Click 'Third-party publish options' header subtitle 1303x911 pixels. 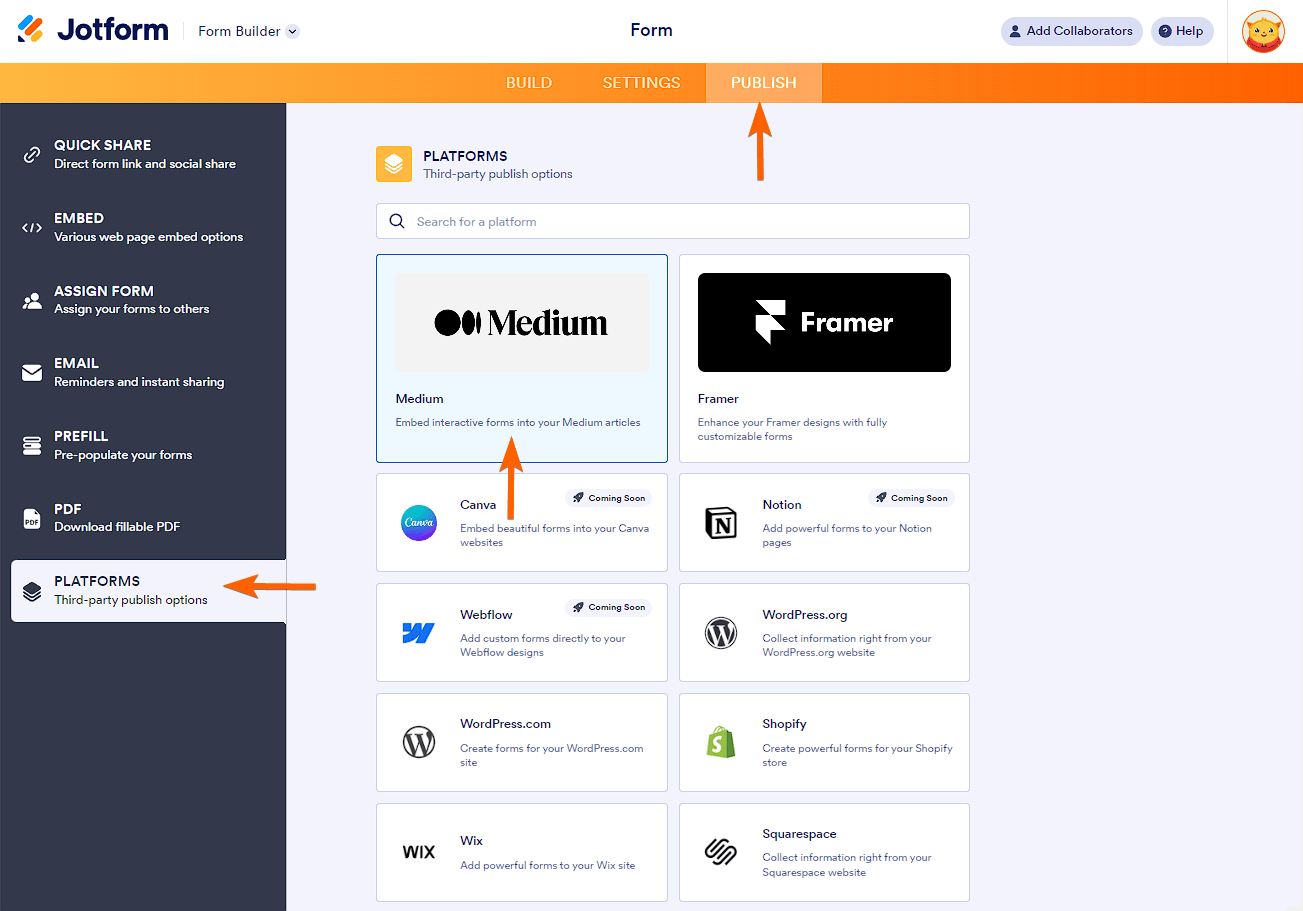click(498, 174)
